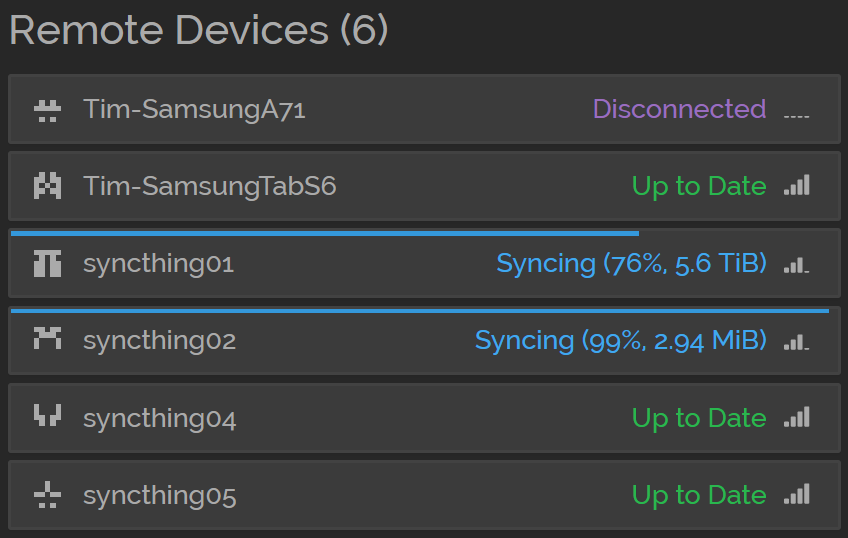Click the Disconnected status text
The image size is (848, 538).
tap(679, 109)
